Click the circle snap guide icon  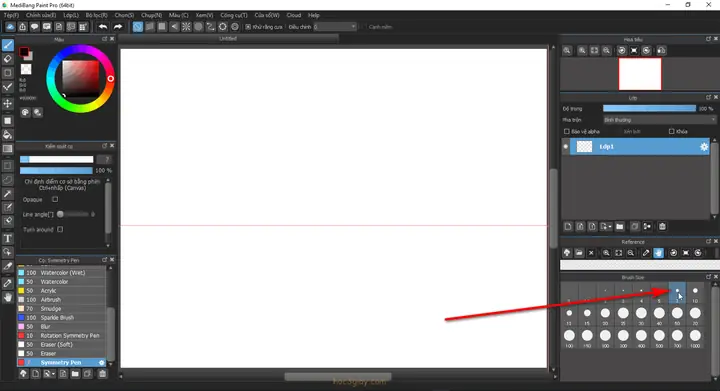(198, 27)
